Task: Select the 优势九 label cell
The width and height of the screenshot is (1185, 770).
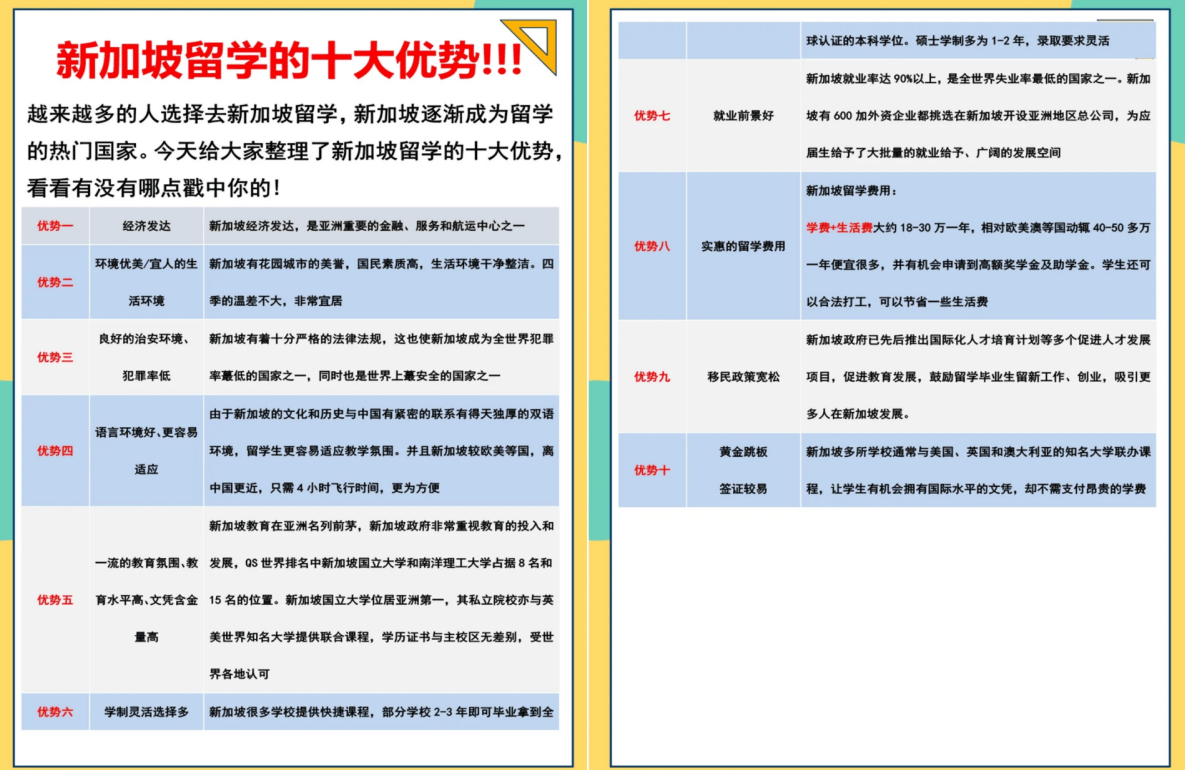Action: pyautogui.click(x=652, y=377)
